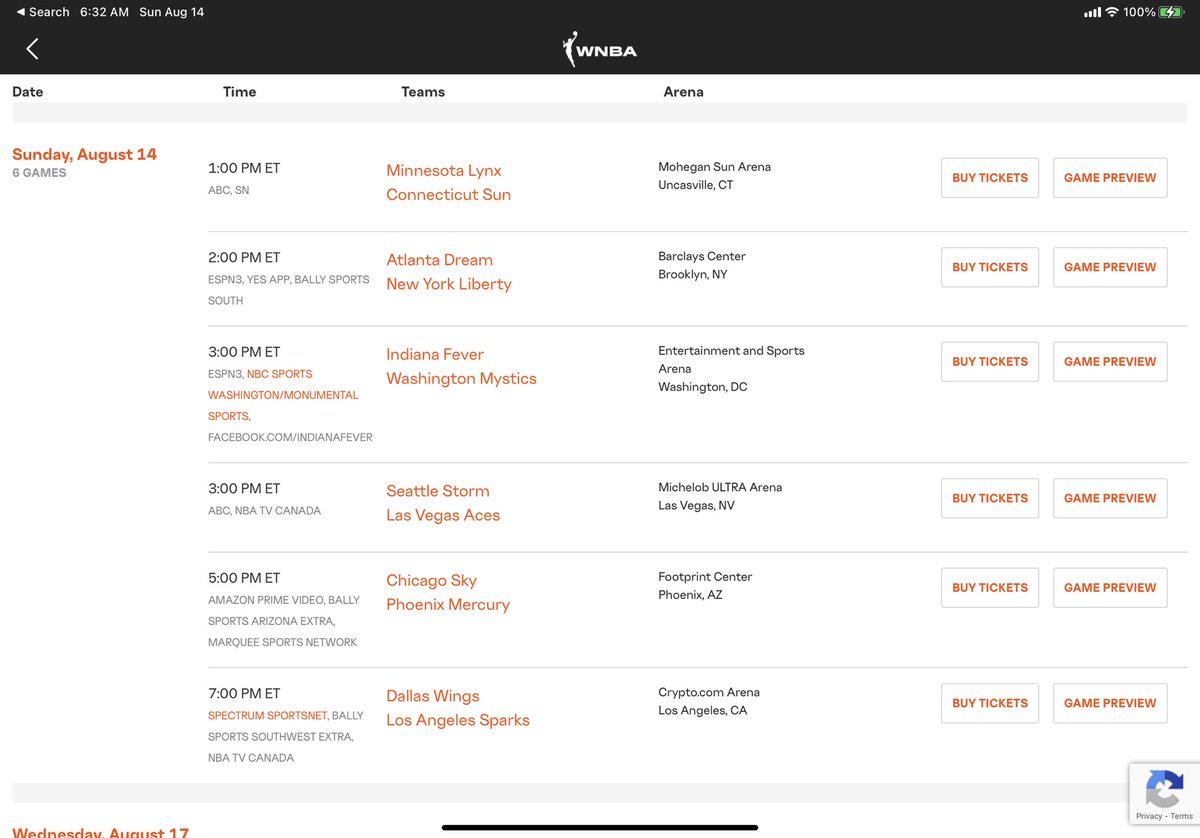Open the Connecticut Sun team link
The width and height of the screenshot is (1200, 838).
[448, 194]
